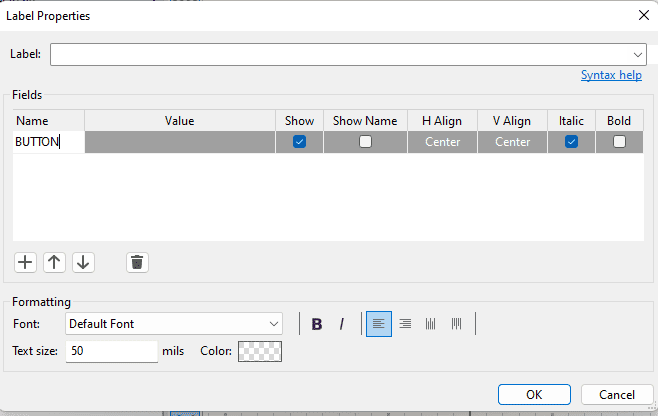The height and width of the screenshot is (416, 658).
Task: Change V Align Center cell for BUTTON
Action: [x=512, y=142]
